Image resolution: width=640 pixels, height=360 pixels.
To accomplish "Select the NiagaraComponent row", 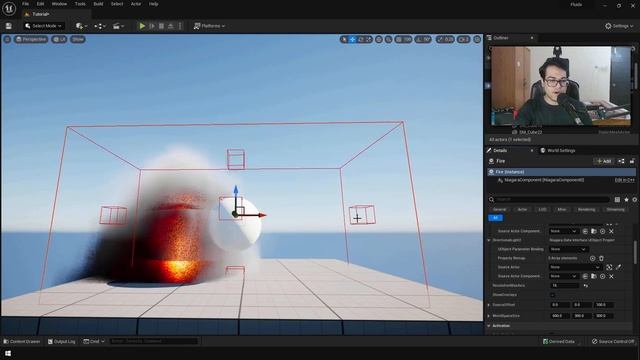I will tap(544, 180).
